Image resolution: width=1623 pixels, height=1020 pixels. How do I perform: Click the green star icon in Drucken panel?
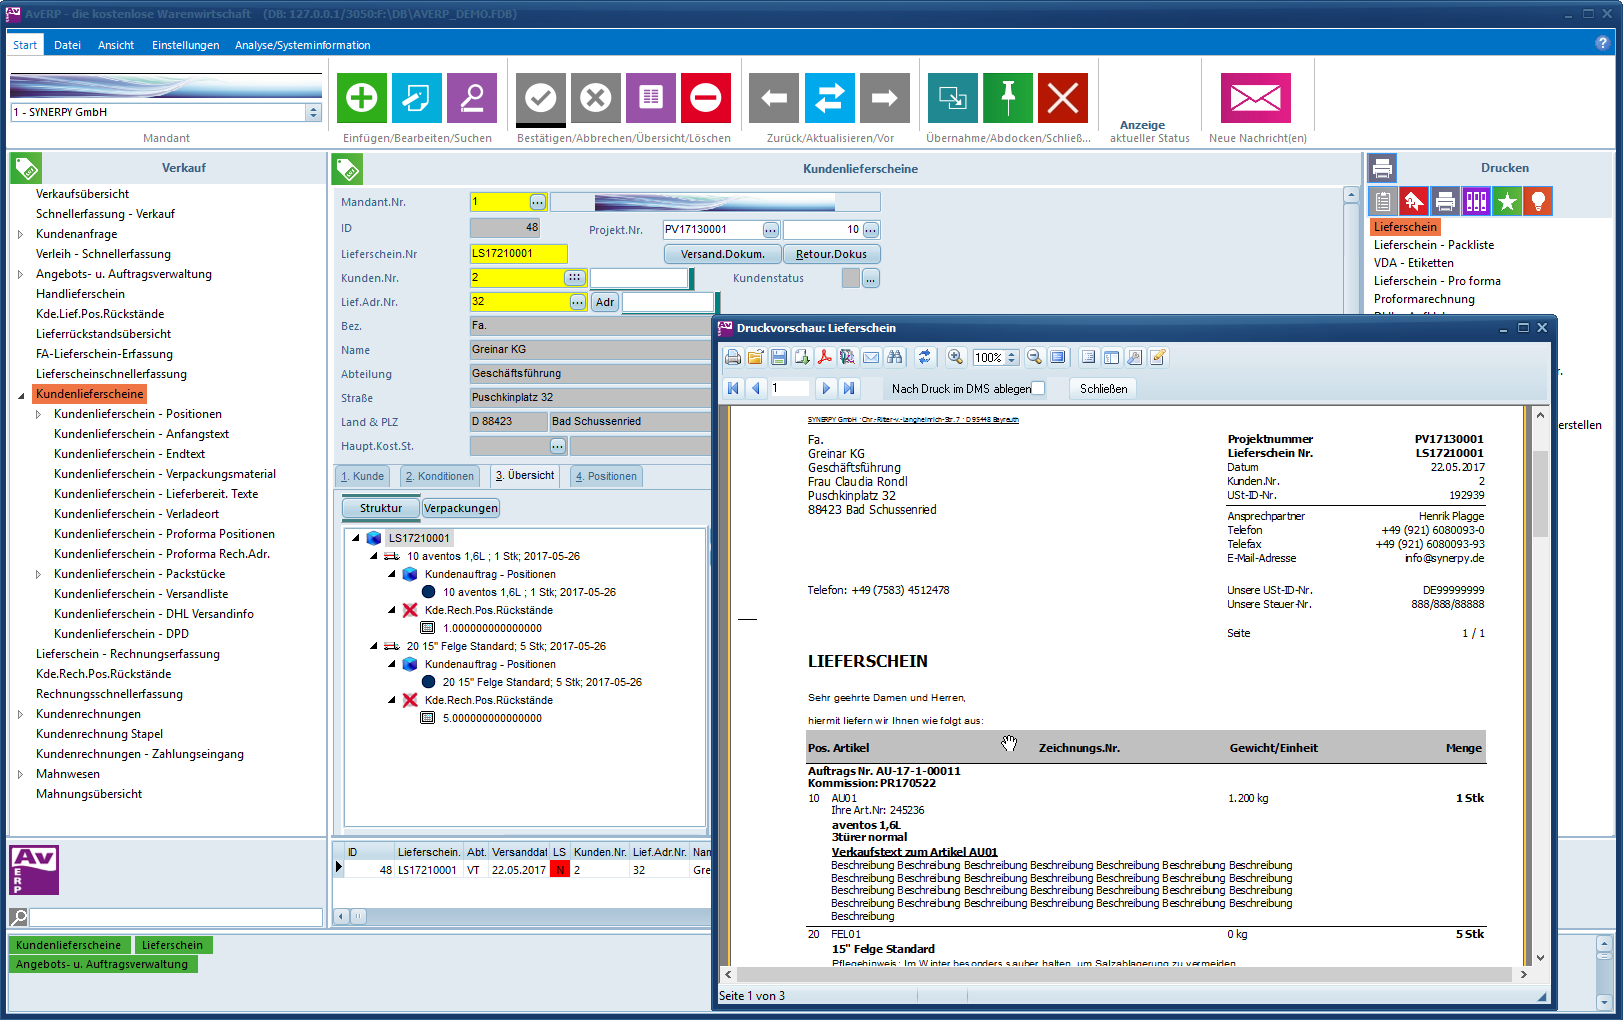(x=1506, y=202)
